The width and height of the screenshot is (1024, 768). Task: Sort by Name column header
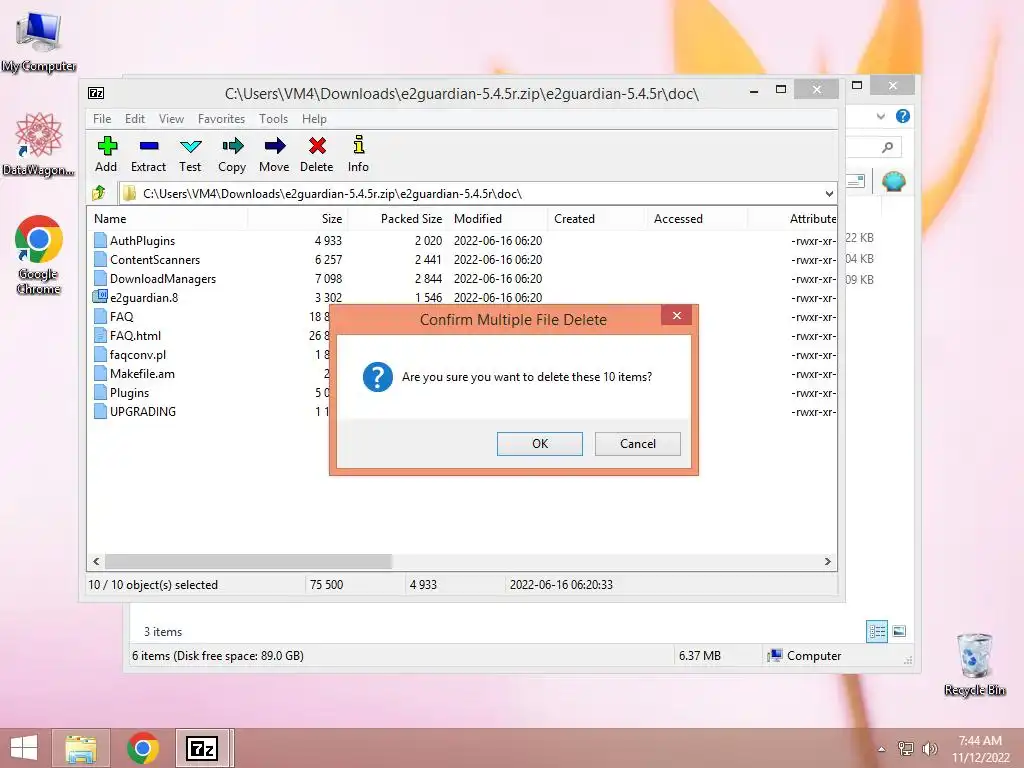click(x=167, y=219)
